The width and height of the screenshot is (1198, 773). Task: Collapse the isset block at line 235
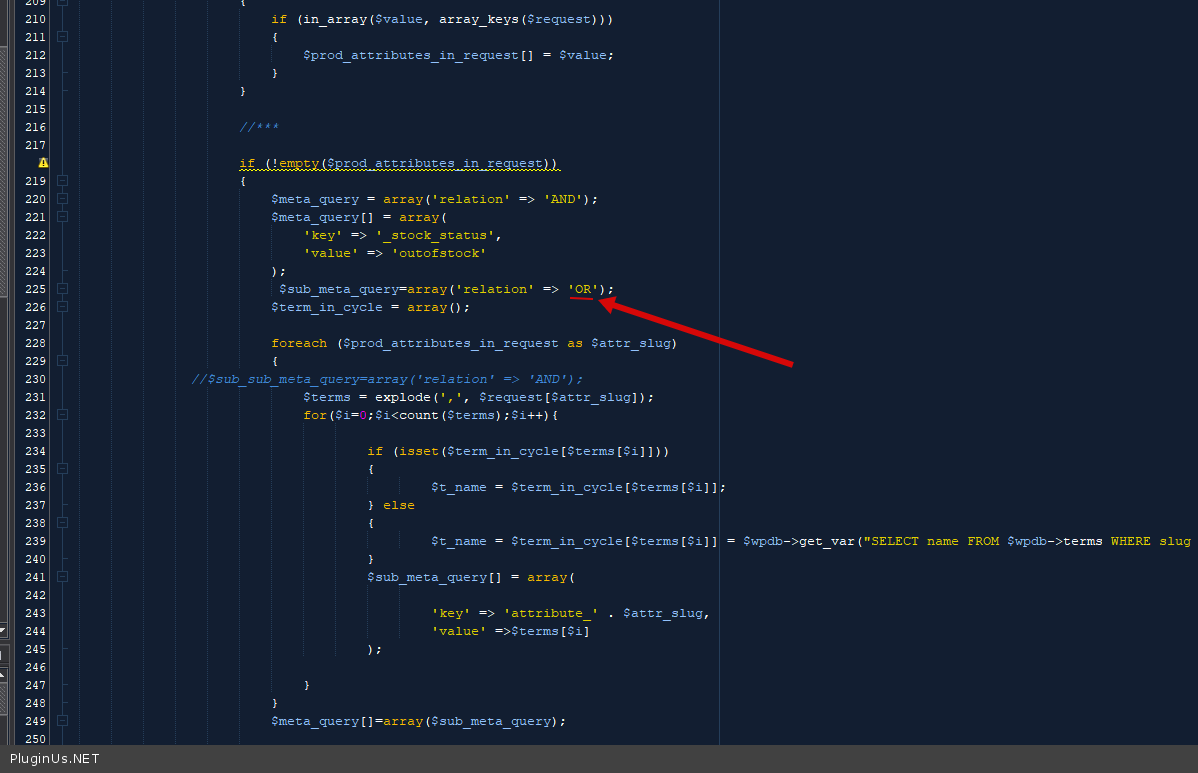(63, 469)
